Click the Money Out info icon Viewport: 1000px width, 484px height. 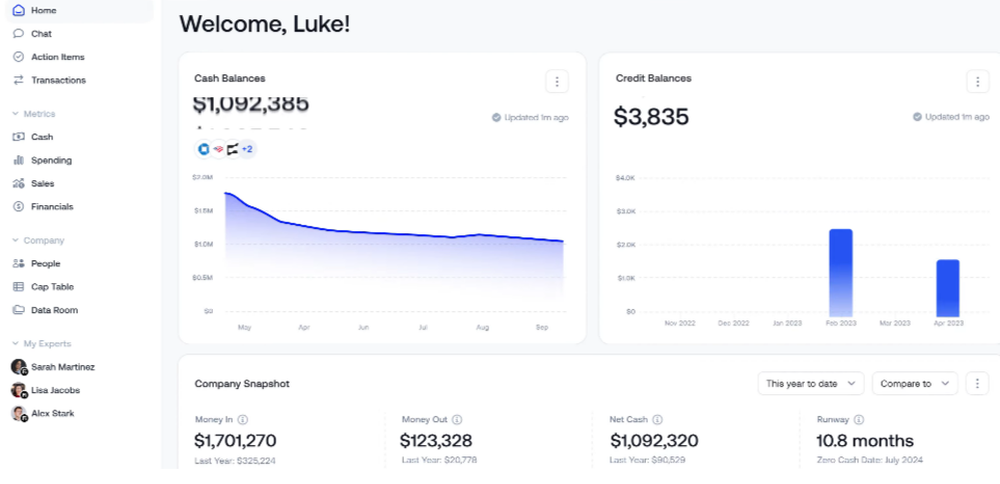(x=457, y=420)
